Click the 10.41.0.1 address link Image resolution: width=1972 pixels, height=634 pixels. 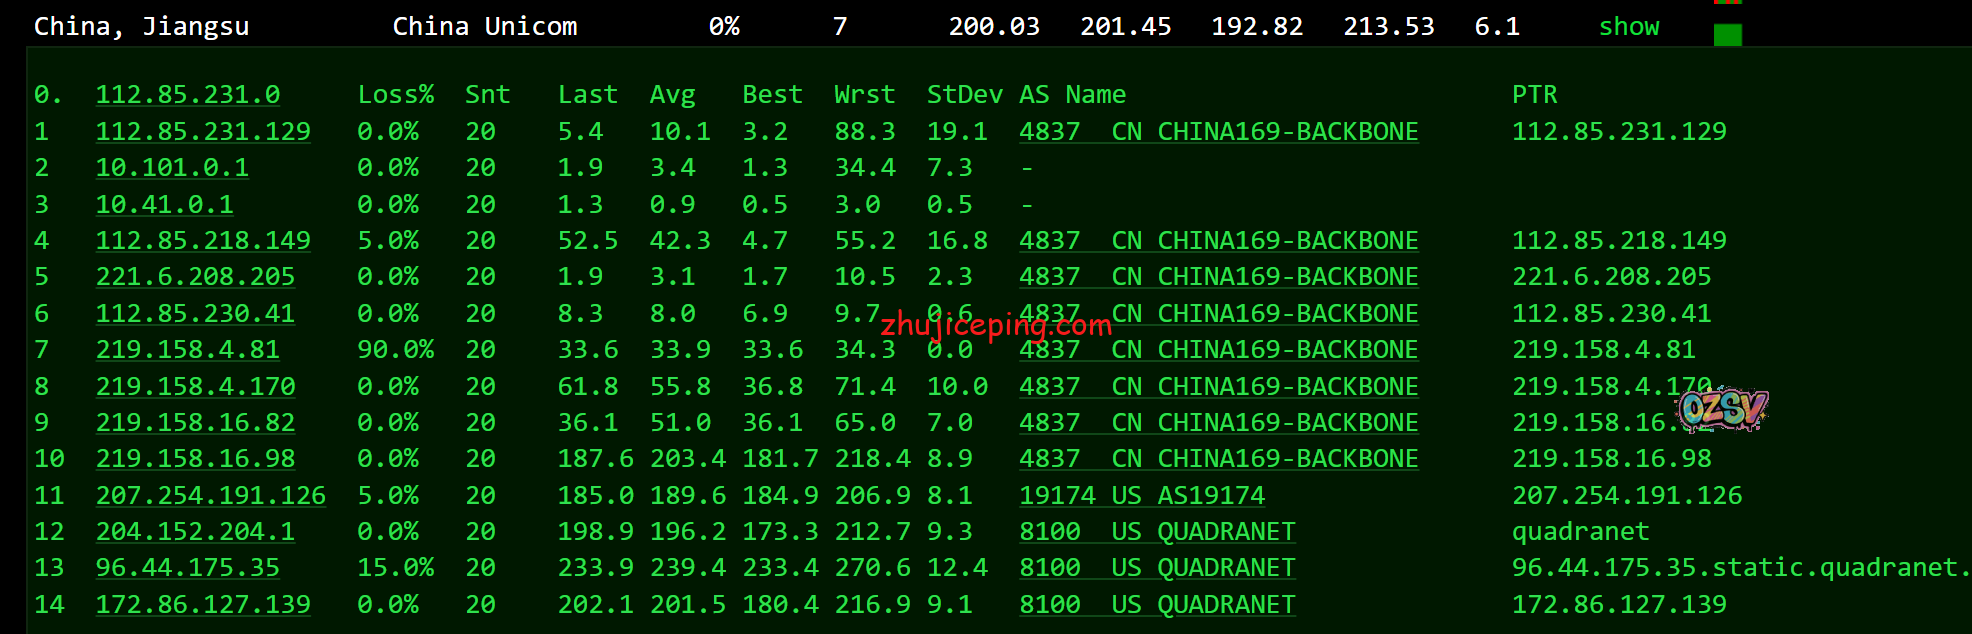click(x=164, y=205)
